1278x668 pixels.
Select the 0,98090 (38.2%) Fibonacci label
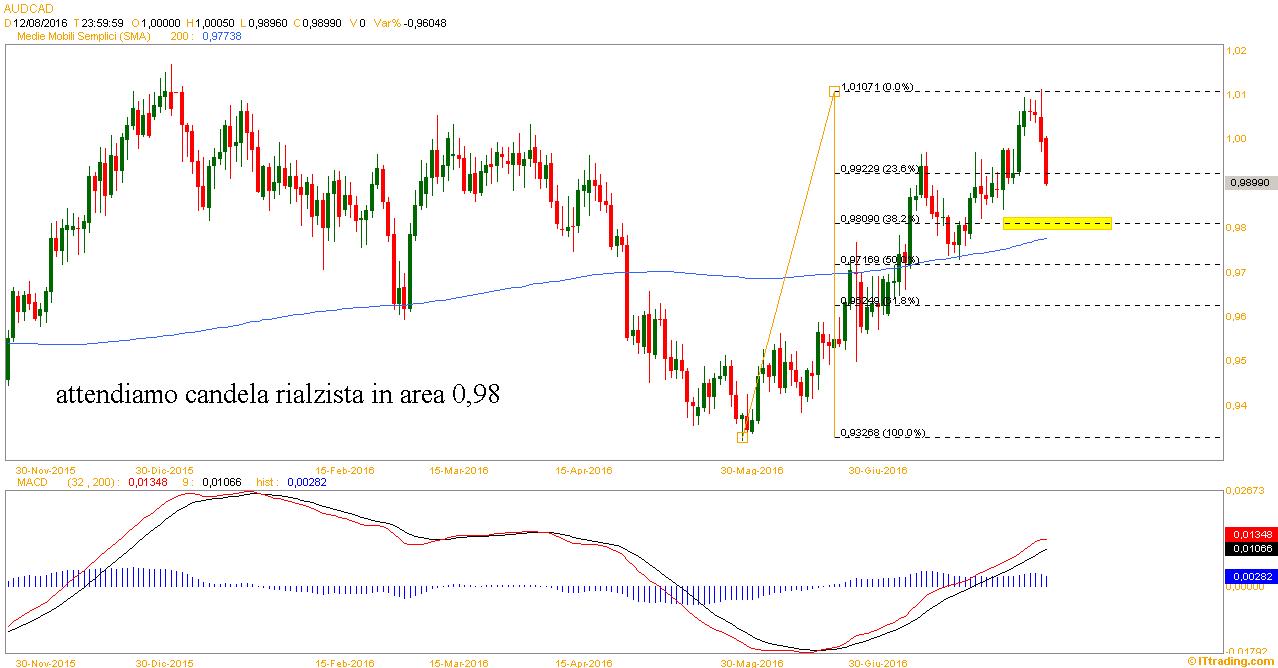[x=877, y=218]
